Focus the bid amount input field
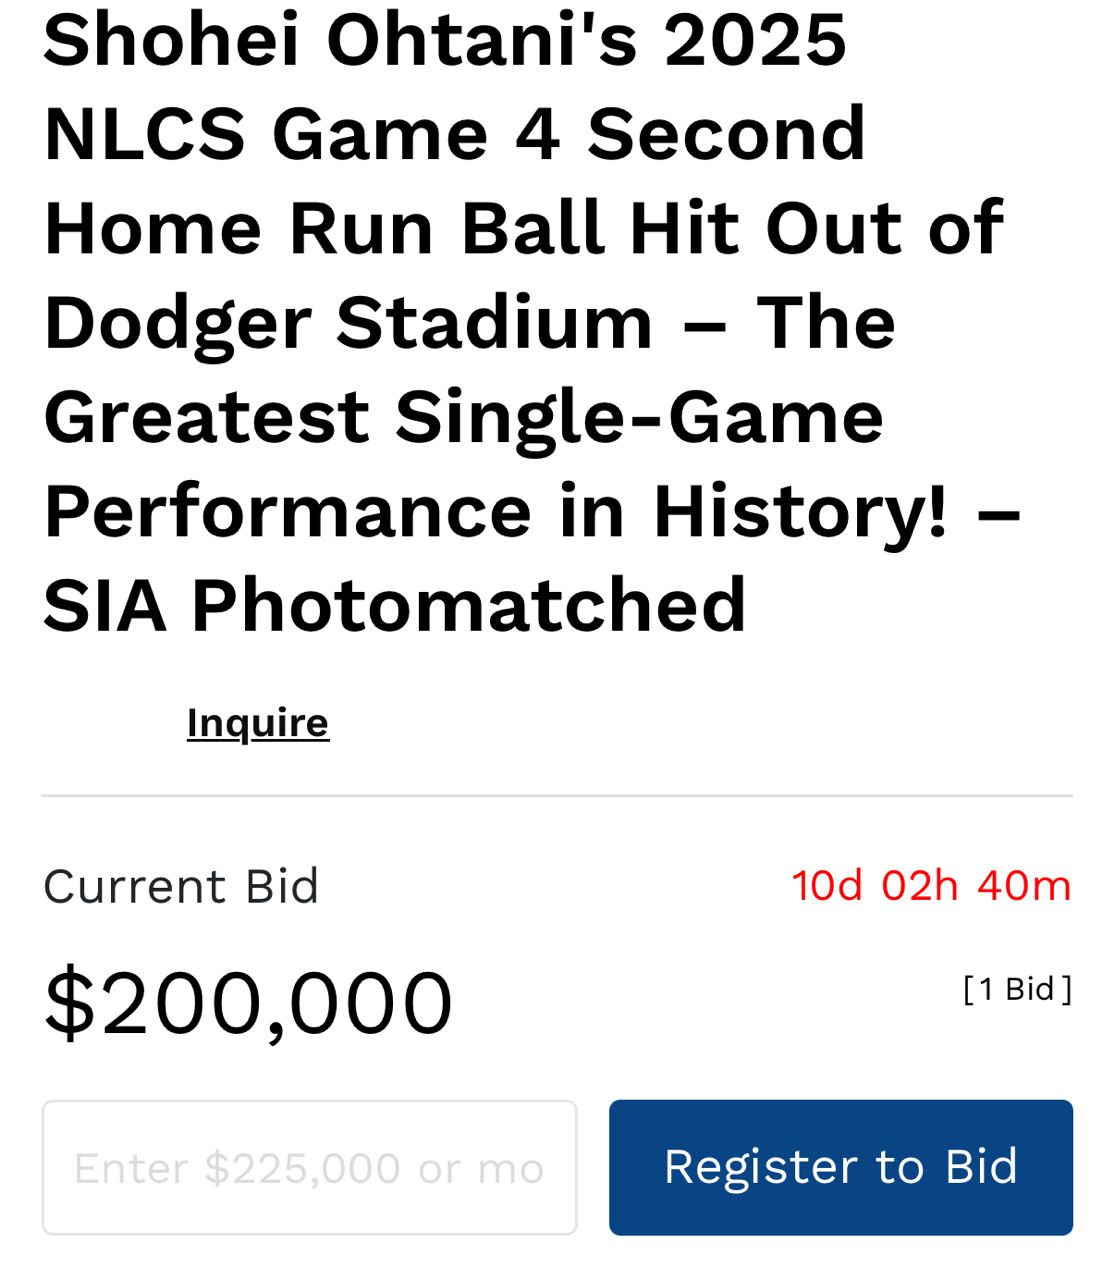 pos(309,1167)
